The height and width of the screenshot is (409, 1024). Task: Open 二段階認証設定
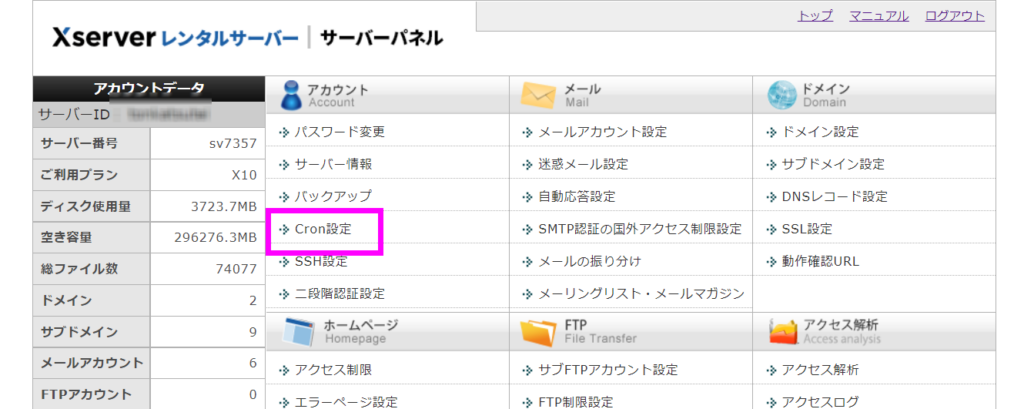click(339, 294)
